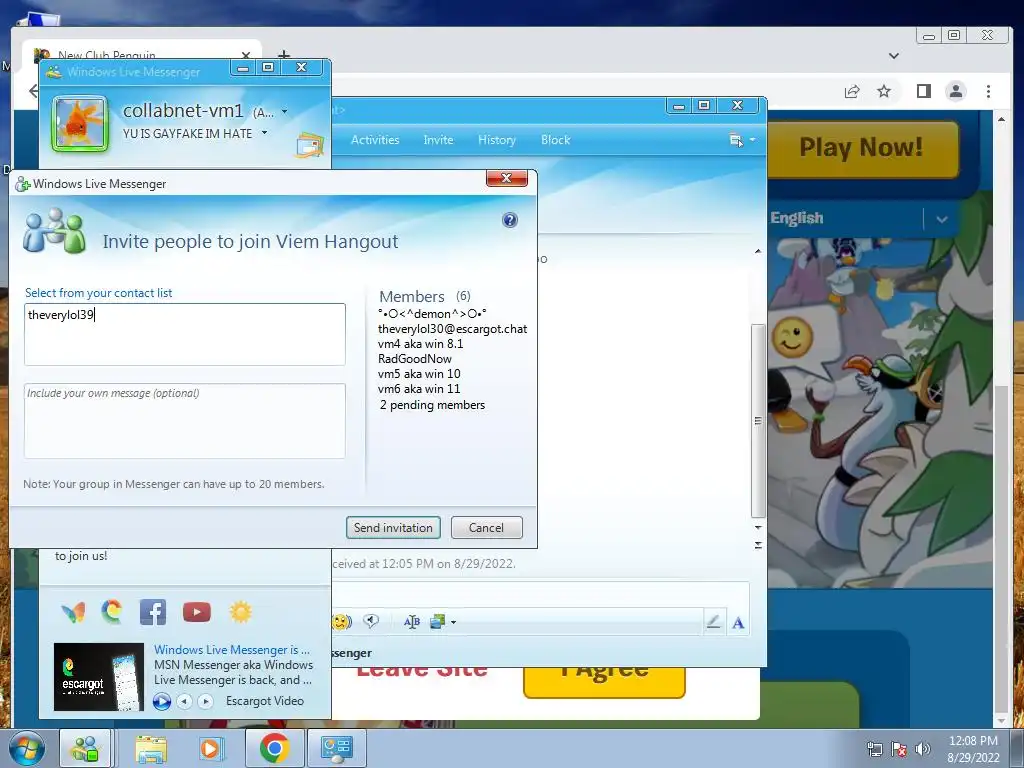This screenshot has height=768, width=1024.
Task: Click the goldfish display picture in Messenger
Action: 80,124
